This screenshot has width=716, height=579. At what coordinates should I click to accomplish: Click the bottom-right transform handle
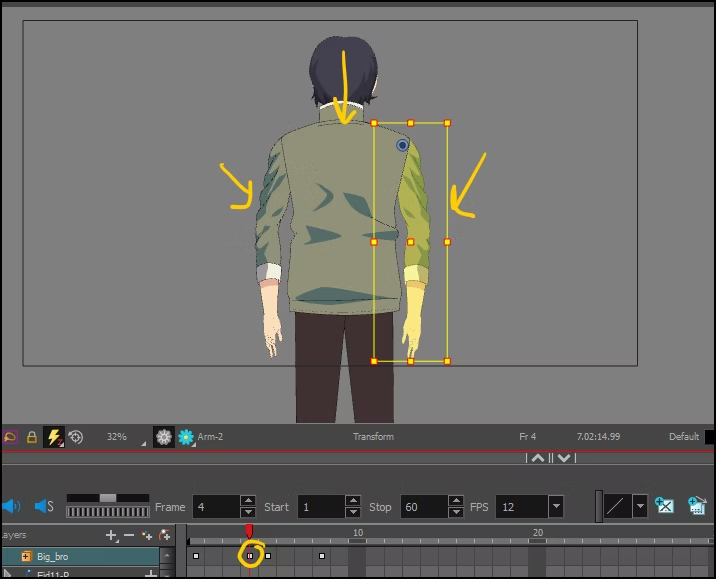447,361
